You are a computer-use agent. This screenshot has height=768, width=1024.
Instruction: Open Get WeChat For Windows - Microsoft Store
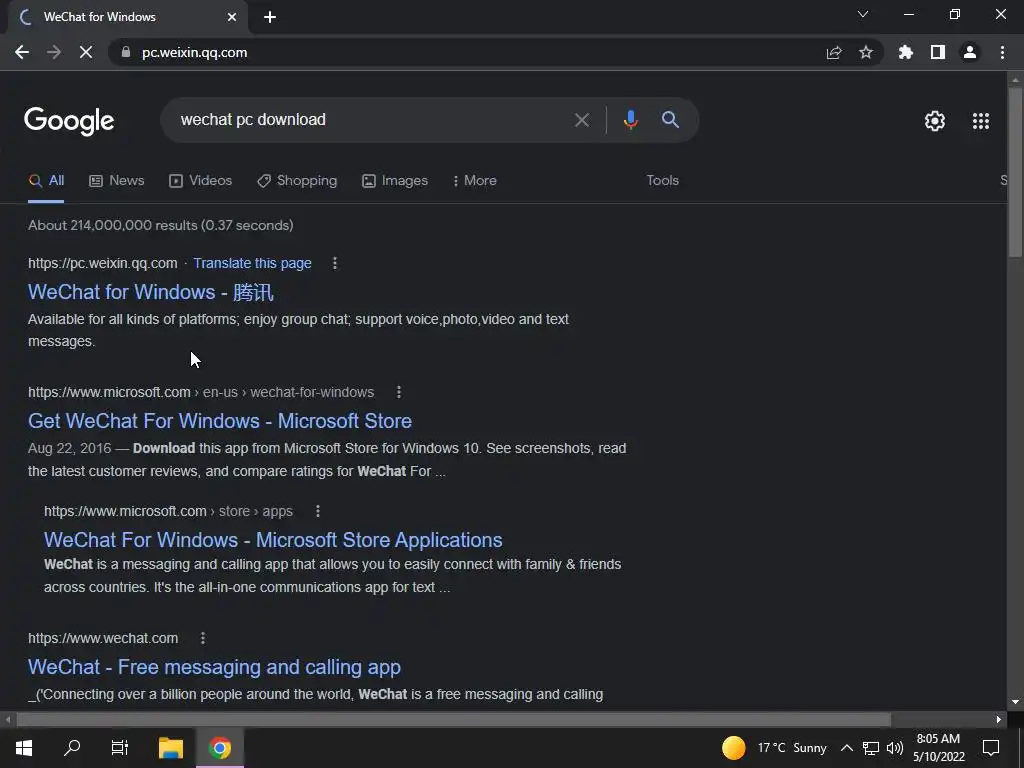[220, 421]
